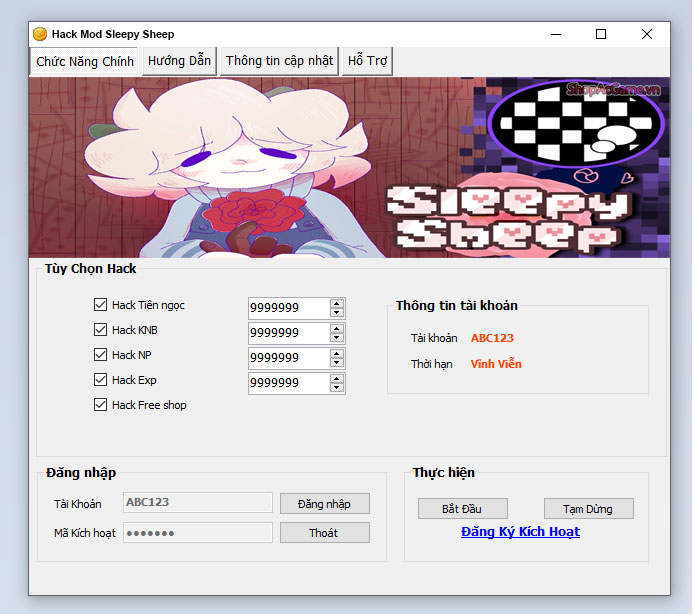
Task: Decrease Hack Exp value with down arrow
Action: click(x=337, y=388)
